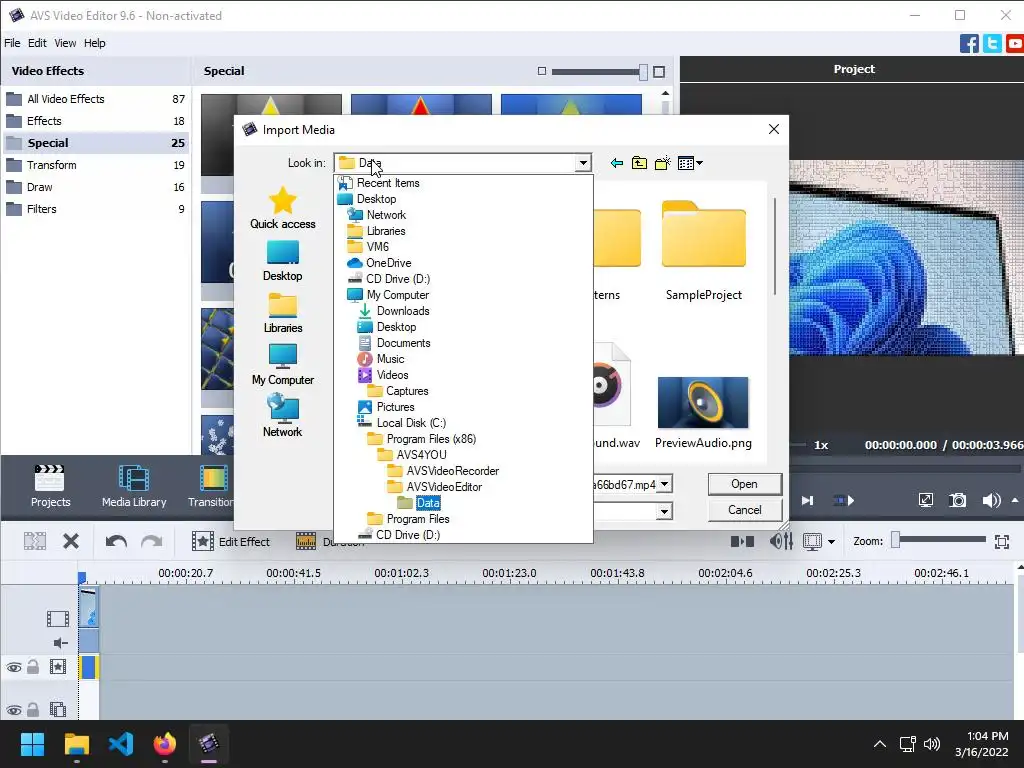Open system volume in tray
The height and width of the screenshot is (768, 1024).
click(x=932, y=744)
